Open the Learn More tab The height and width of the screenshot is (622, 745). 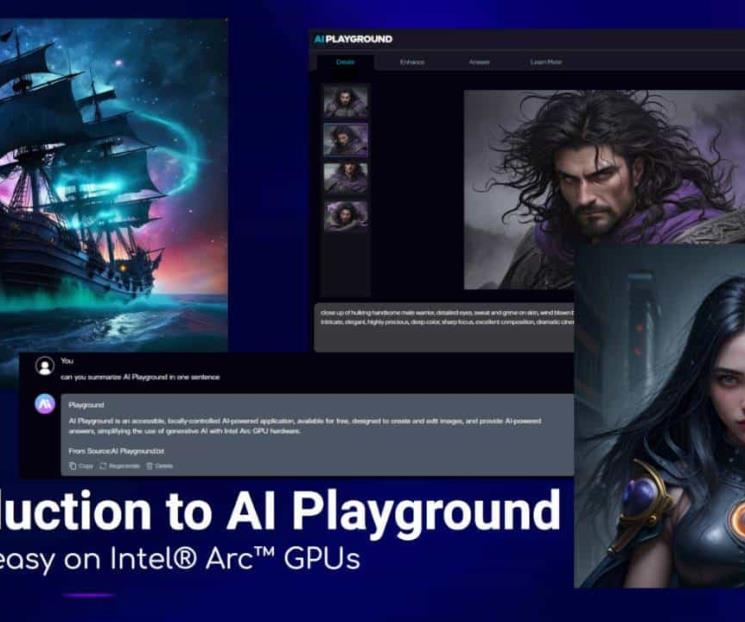click(546, 62)
